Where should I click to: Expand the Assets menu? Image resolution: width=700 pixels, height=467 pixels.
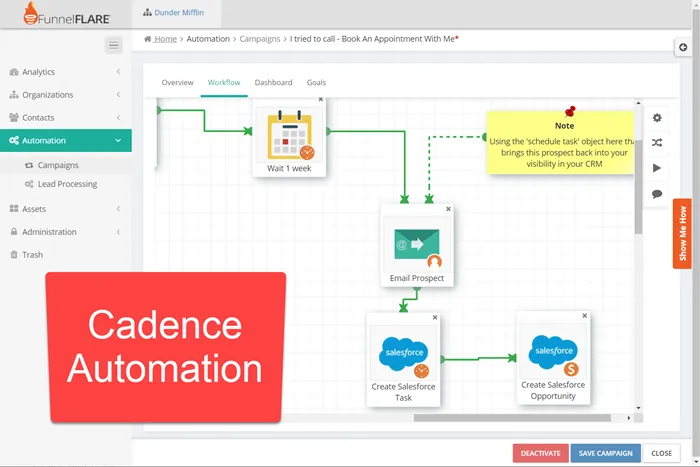click(x=66, y=208)
